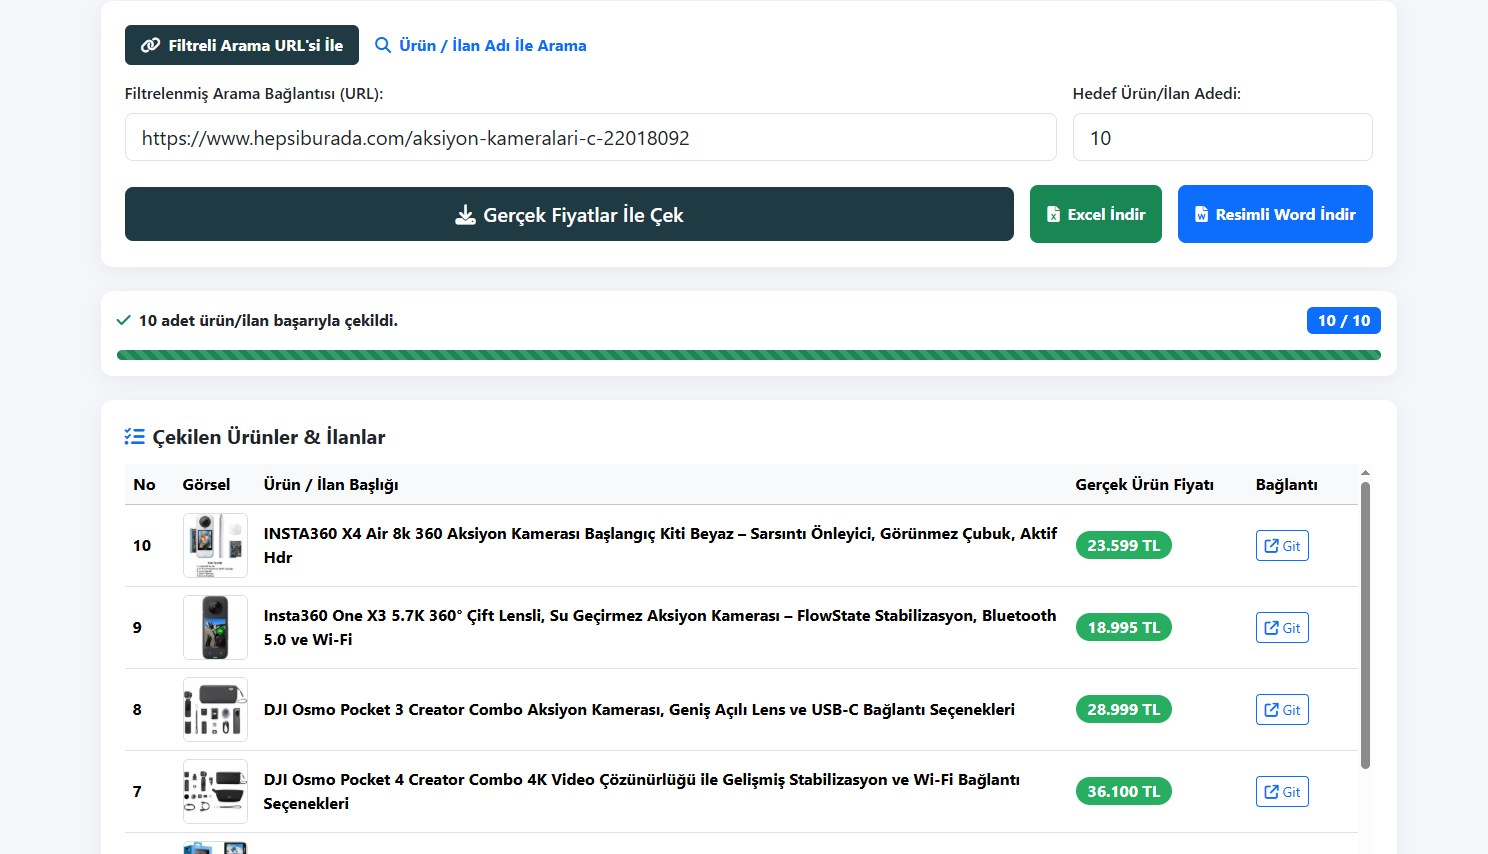1488x854 pixels.
Task: Click the results table scrollbar up arrow
Action: tap(1365, 473)
